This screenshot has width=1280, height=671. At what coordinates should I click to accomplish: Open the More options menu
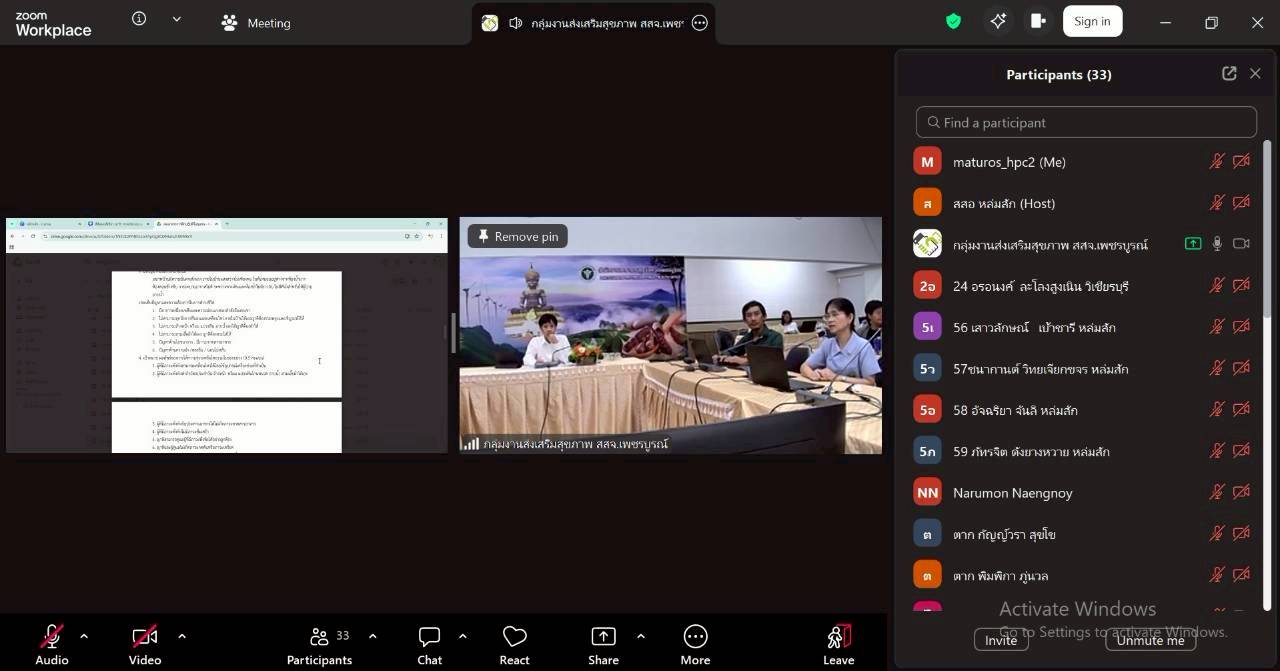click(695, 645)
